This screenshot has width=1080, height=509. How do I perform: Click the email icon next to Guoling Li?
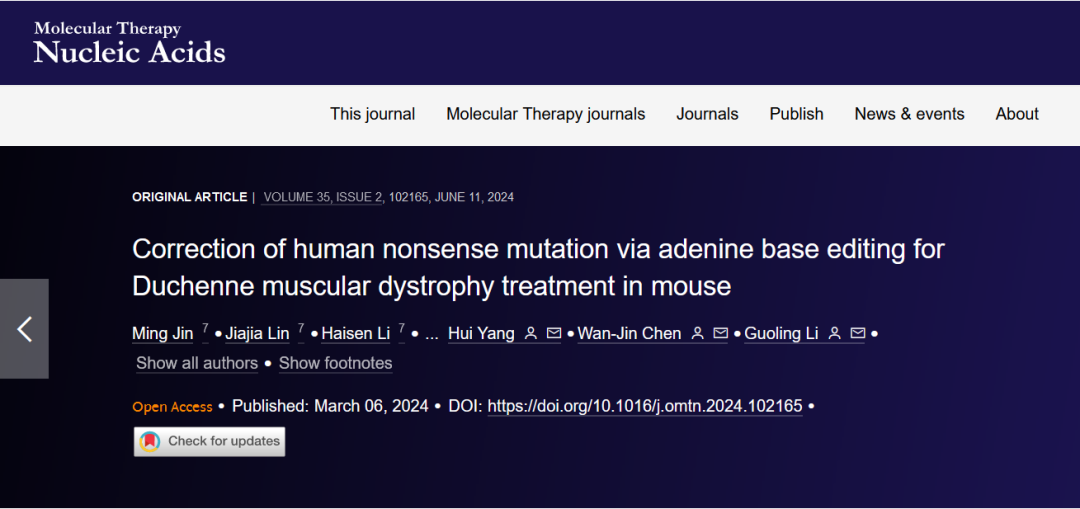pyautogui.click(x=858, y=334)
